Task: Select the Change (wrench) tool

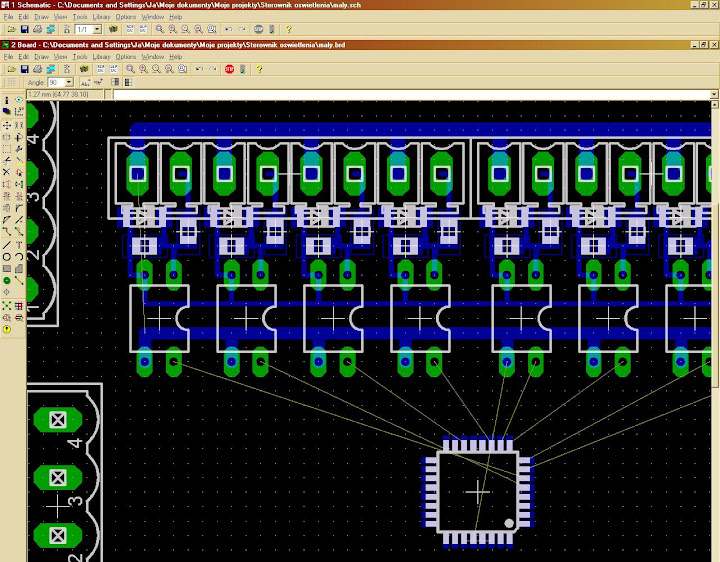Action: point(19,149)
